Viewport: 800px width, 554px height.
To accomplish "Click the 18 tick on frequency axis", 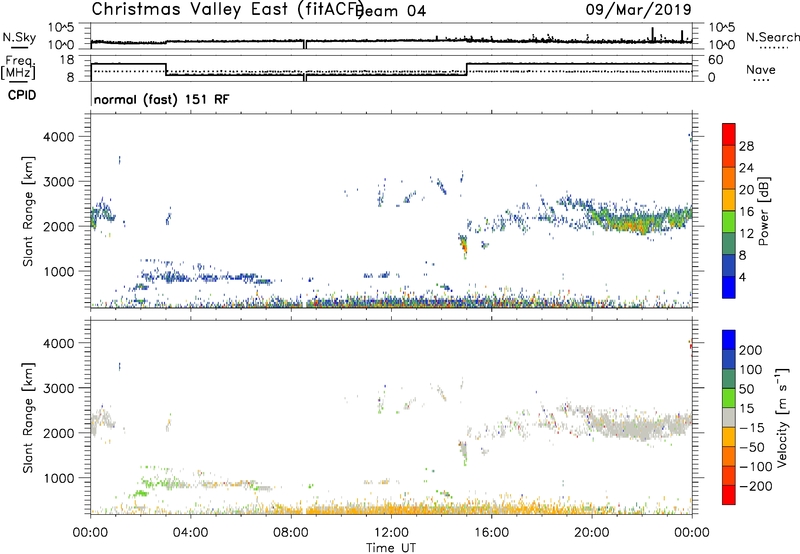I will (67, 60).
